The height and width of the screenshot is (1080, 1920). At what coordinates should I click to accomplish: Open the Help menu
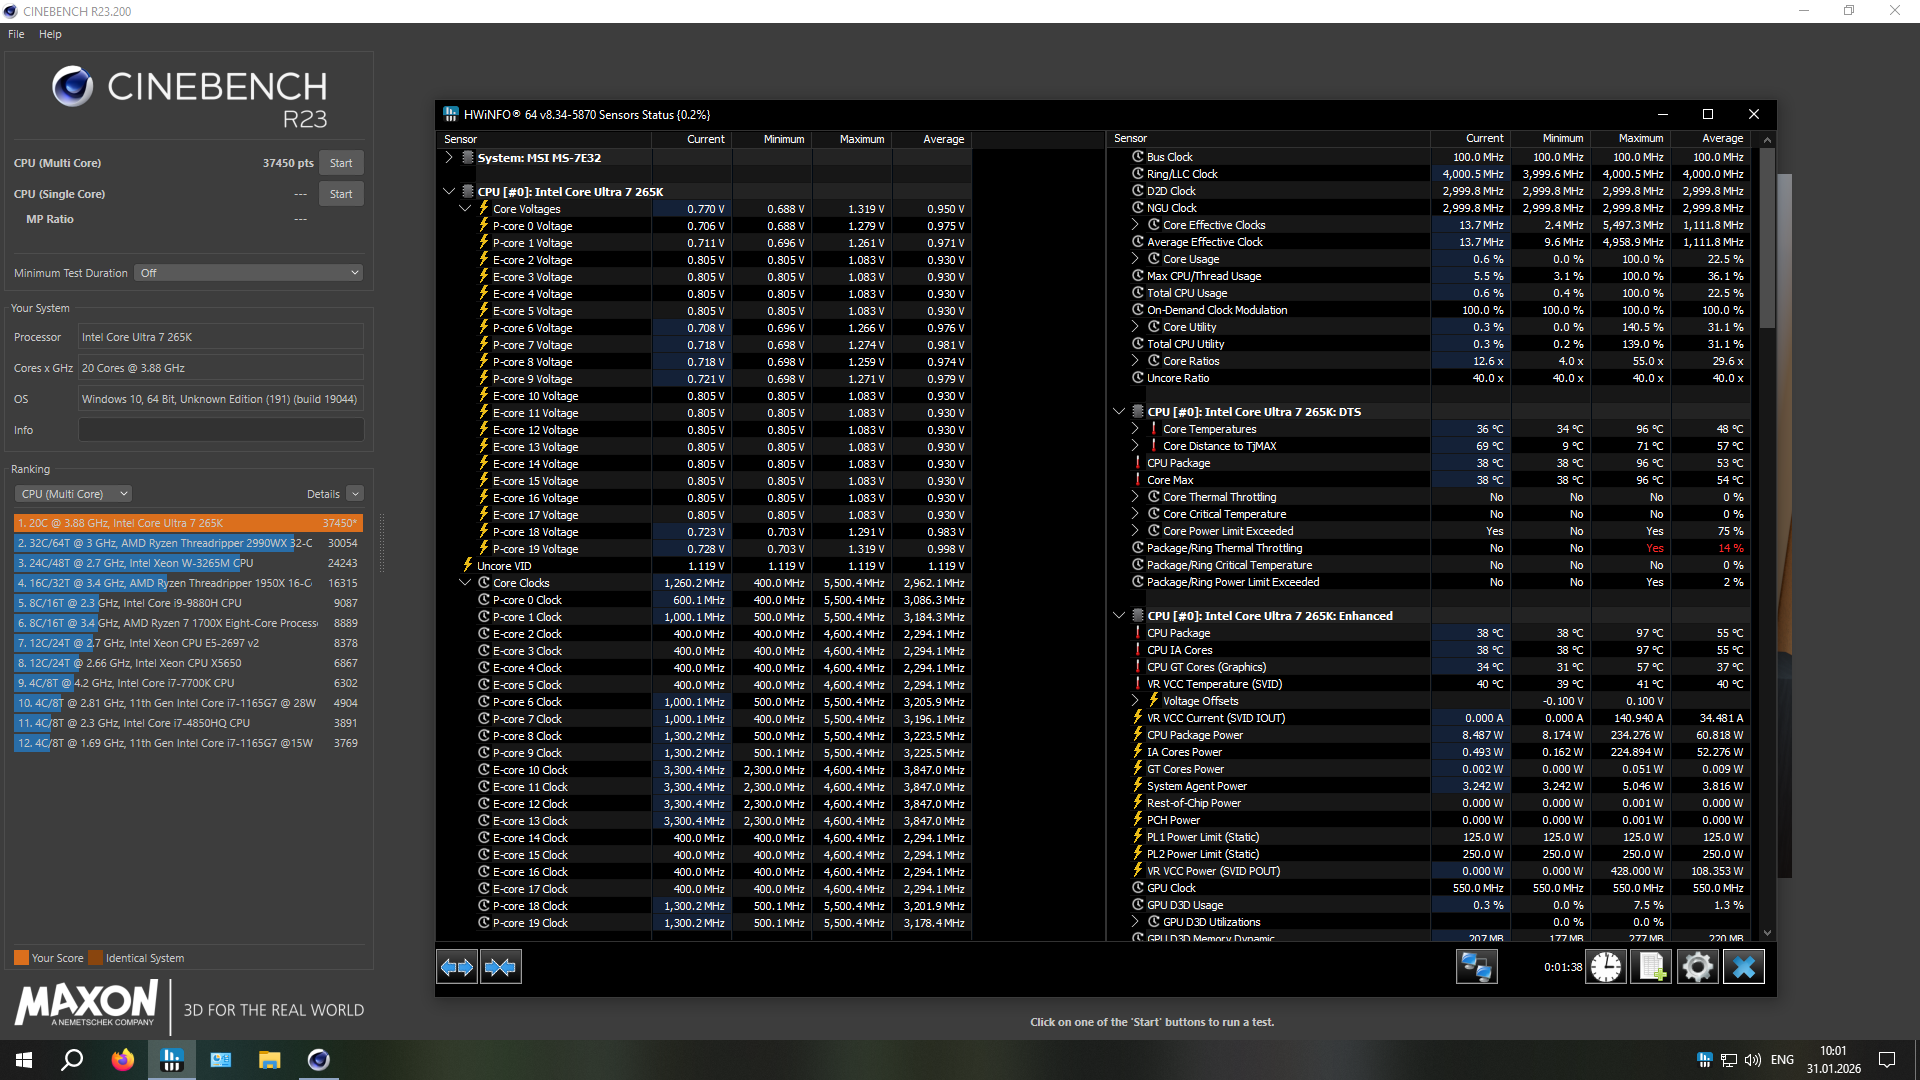tap(50, 34)
